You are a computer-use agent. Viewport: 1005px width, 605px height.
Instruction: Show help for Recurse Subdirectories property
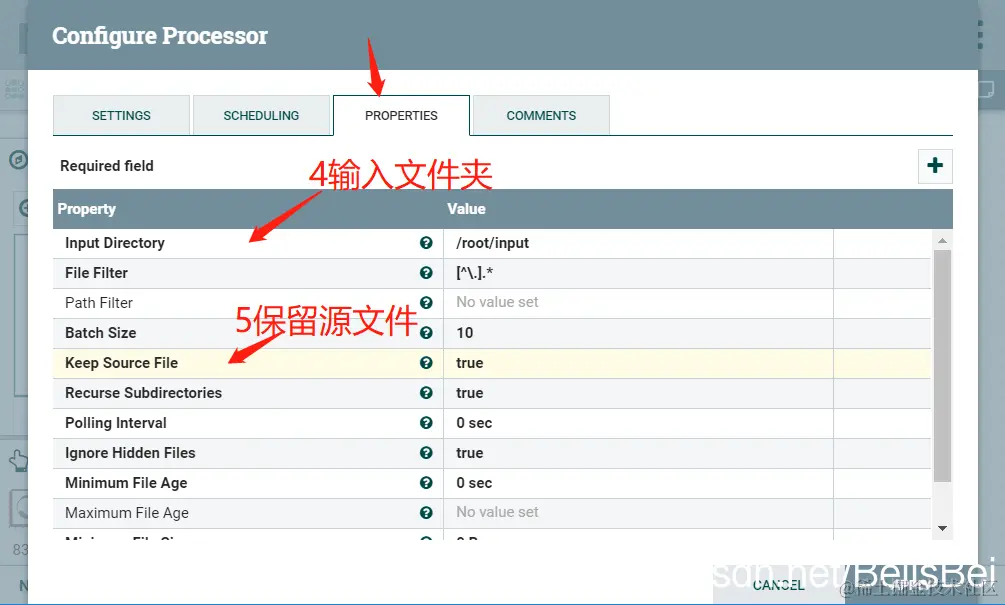click(426, 393)
